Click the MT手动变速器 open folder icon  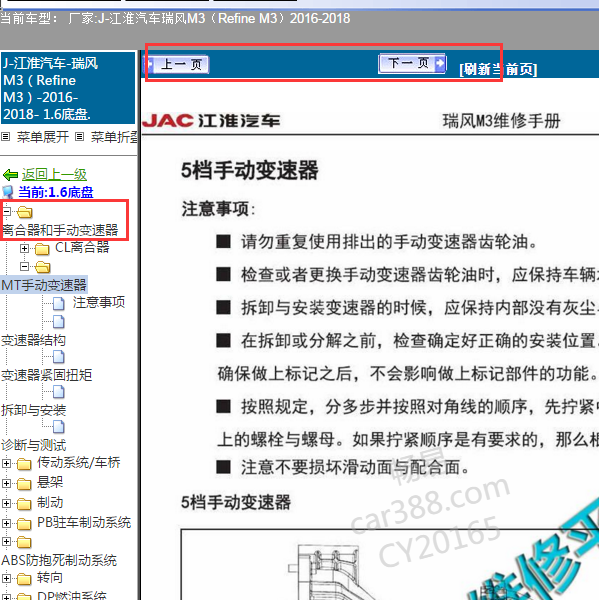coord(42,267)
